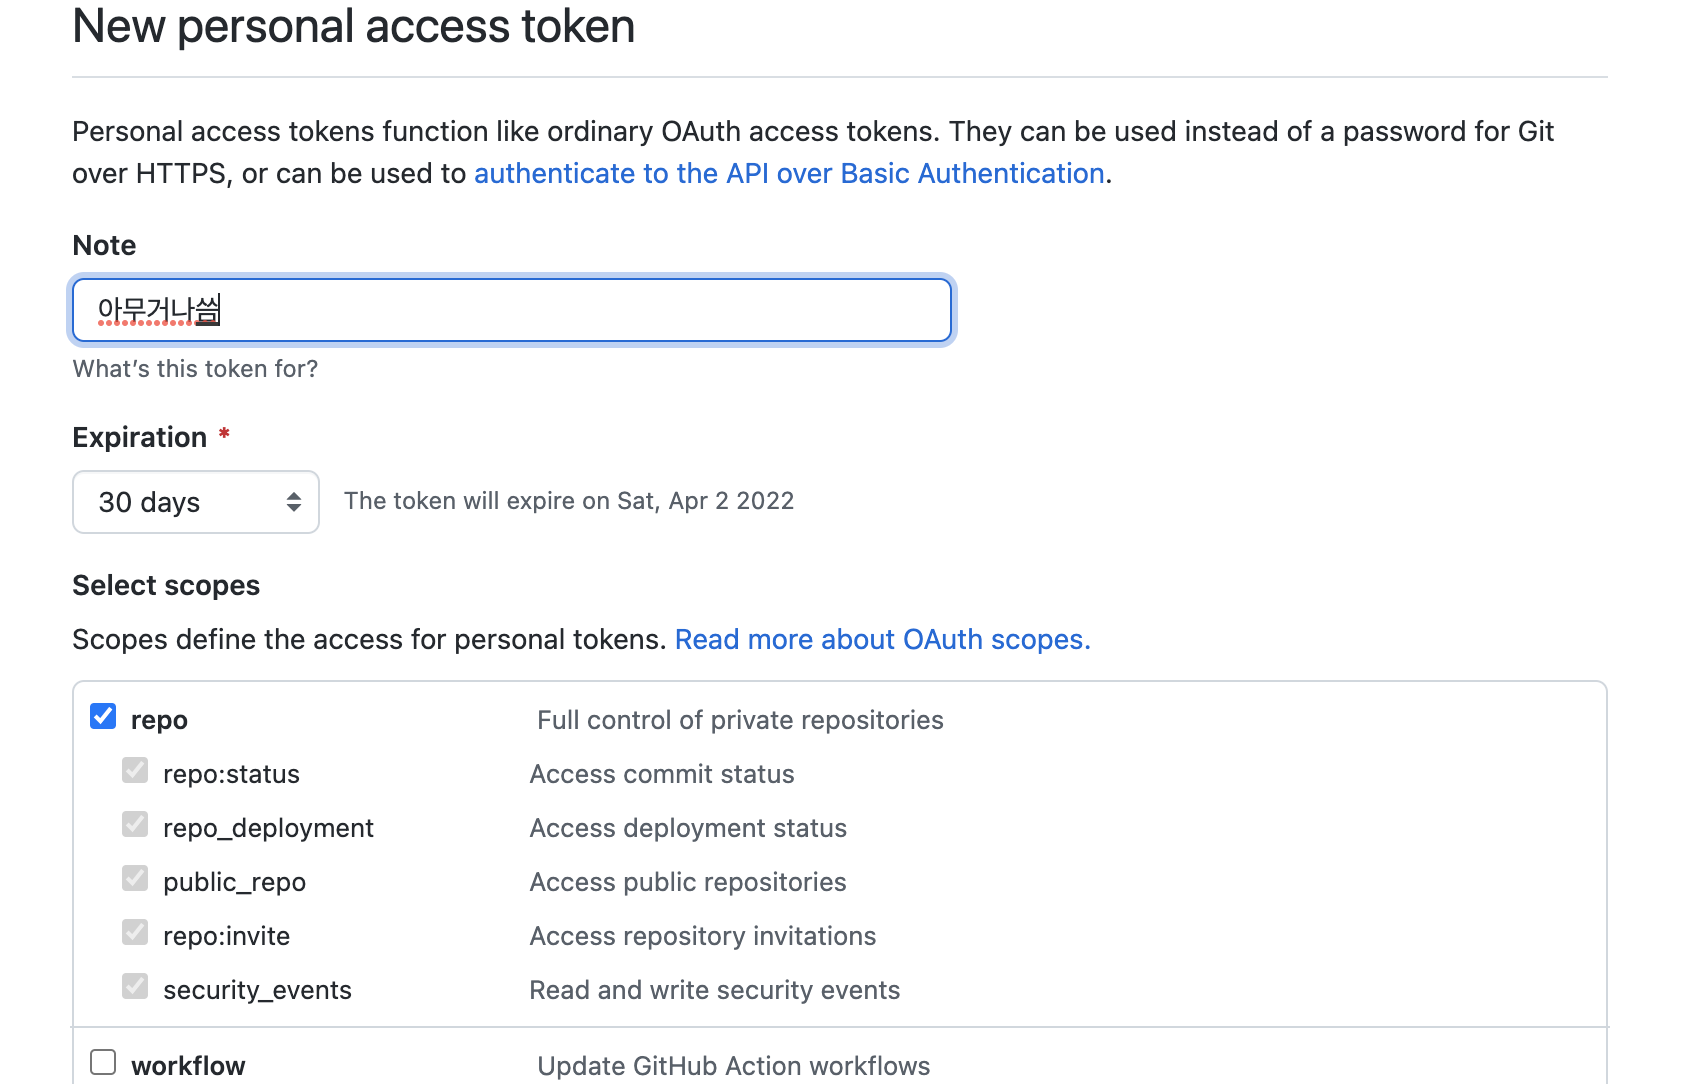Enable the workflow scope
This screenshot has width=1688, height=1084.
[x=102, y=1063]
